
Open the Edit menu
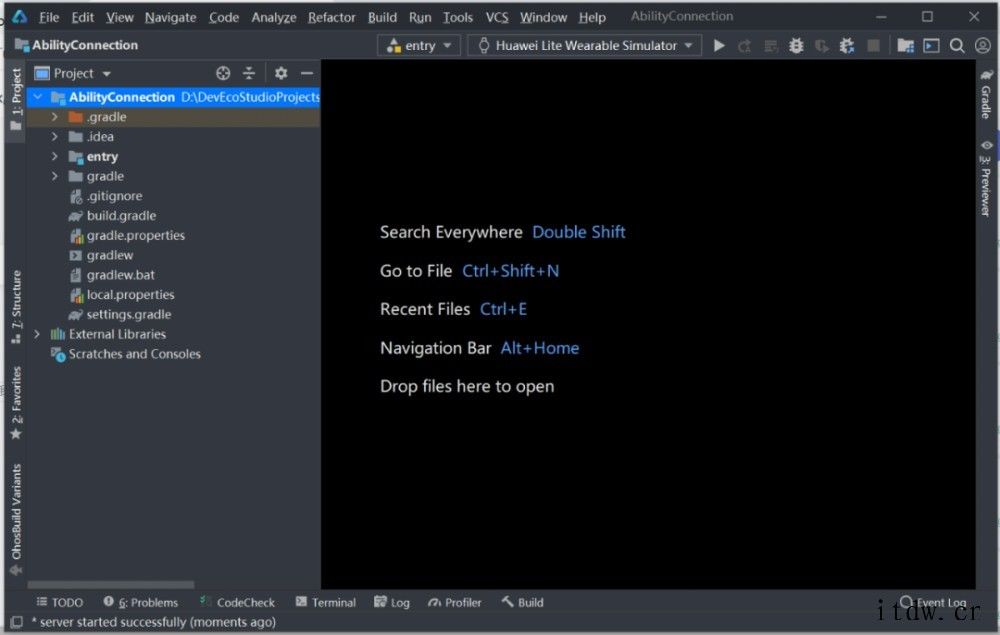coord(82,17)
